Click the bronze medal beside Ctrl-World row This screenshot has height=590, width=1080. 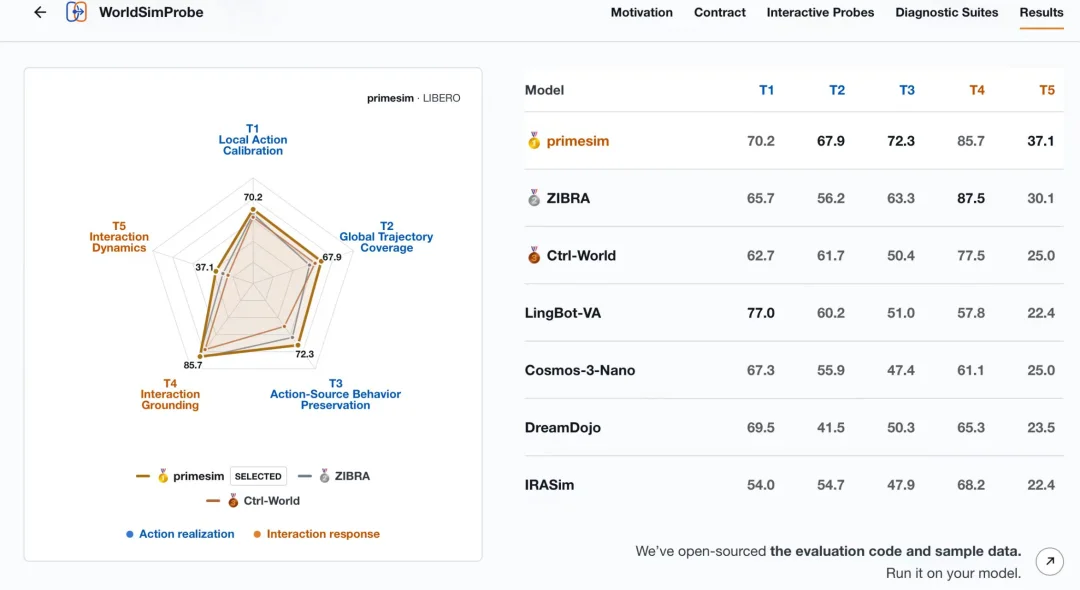click(534, 255)
